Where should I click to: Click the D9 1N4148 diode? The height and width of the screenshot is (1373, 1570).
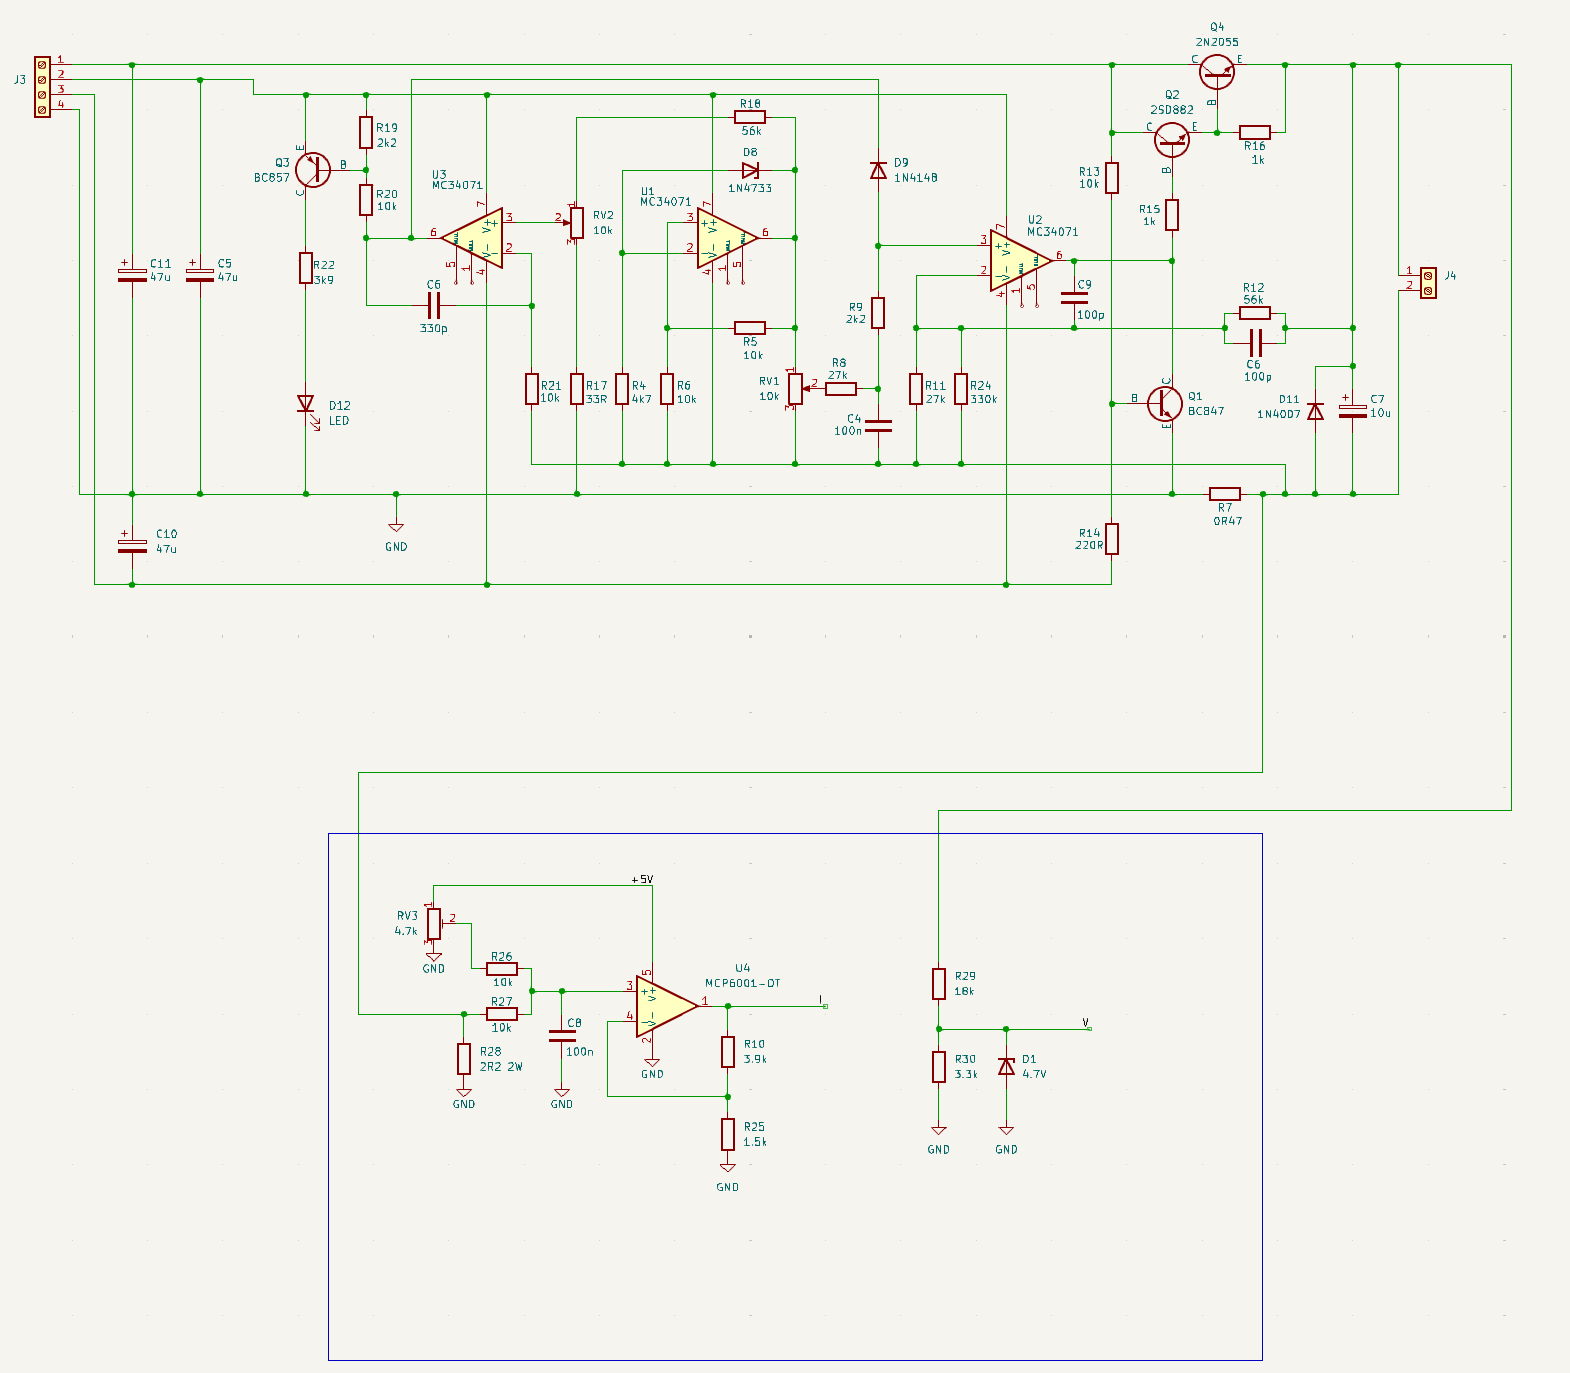point(878,170)
